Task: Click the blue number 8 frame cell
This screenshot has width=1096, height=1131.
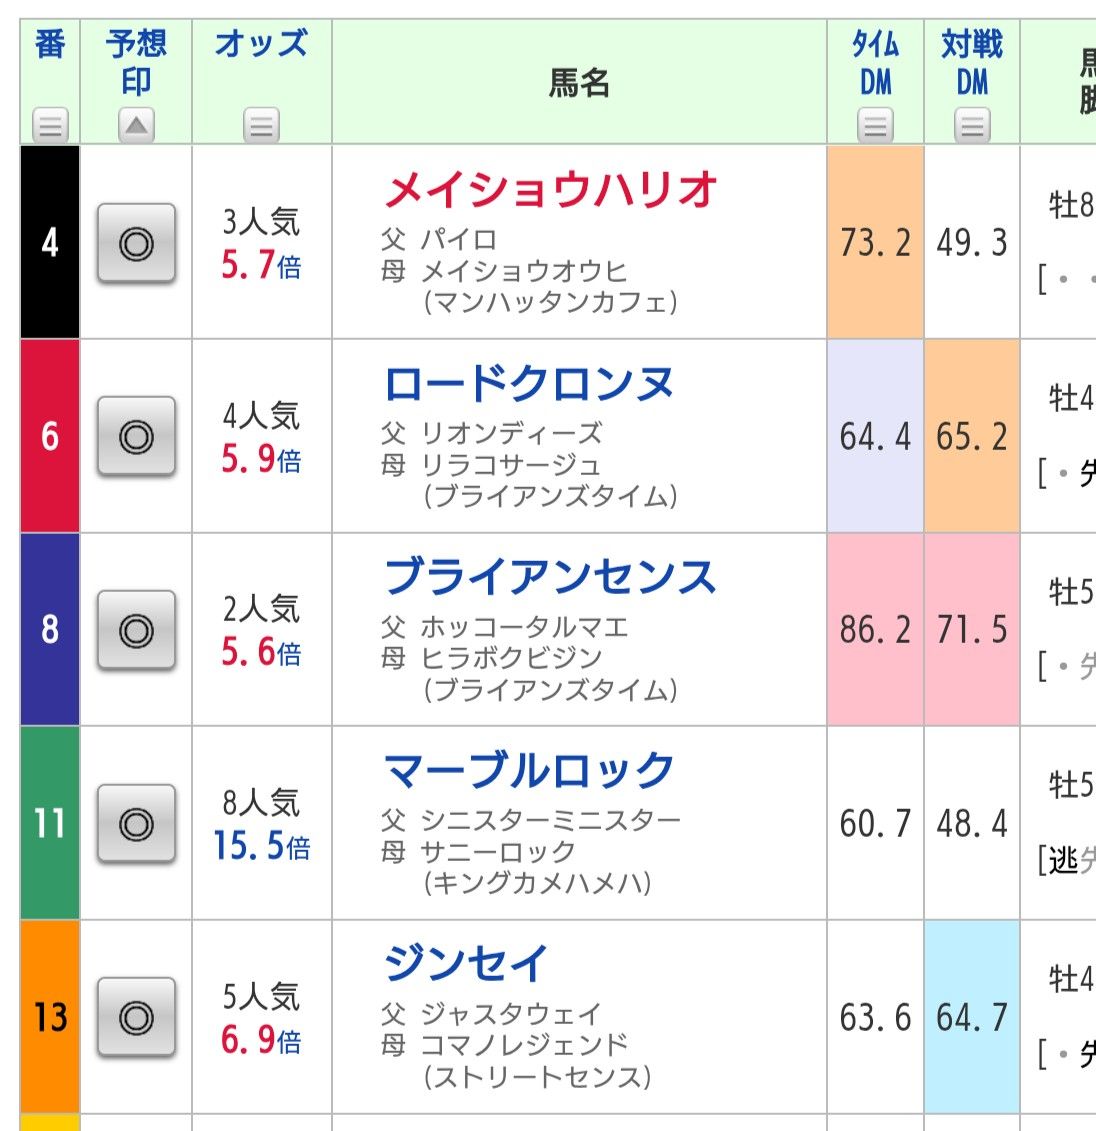Action: coord(50,630)
